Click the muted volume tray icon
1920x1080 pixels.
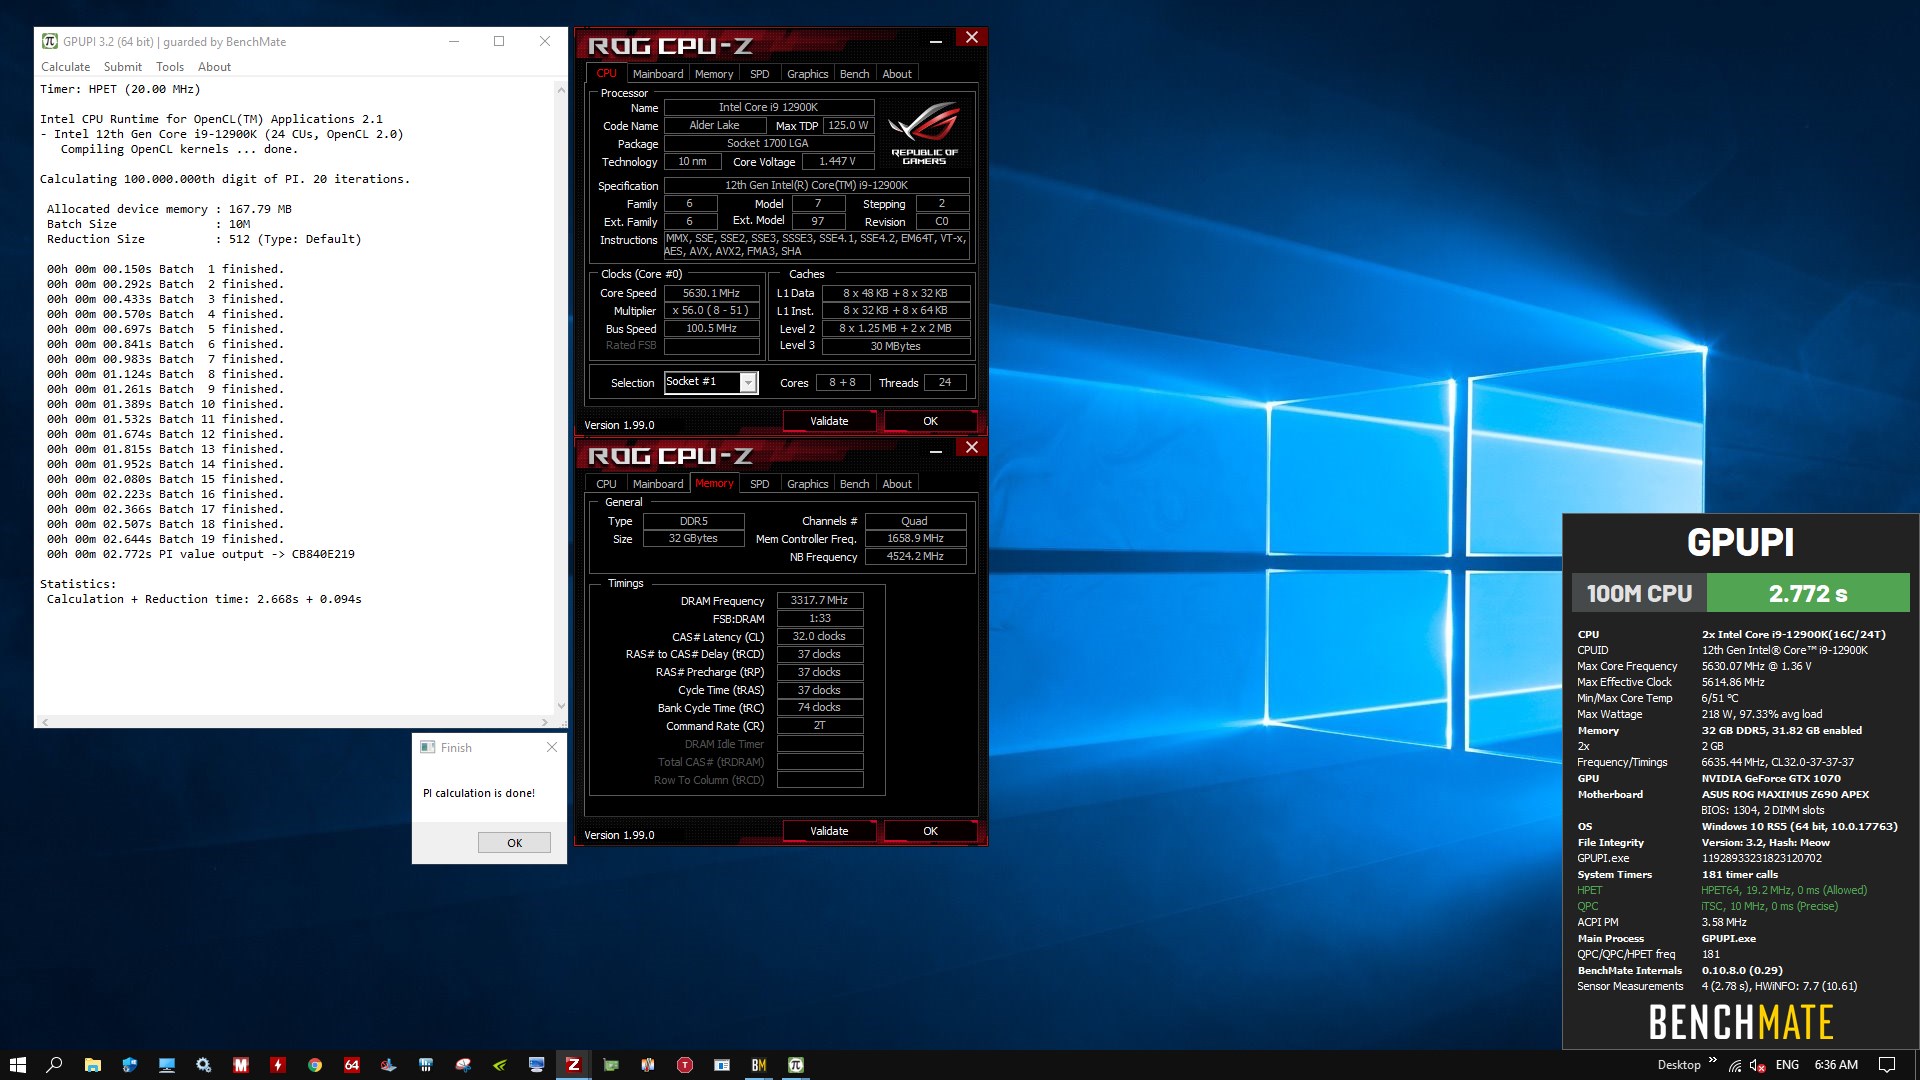click(1758, 1066)
